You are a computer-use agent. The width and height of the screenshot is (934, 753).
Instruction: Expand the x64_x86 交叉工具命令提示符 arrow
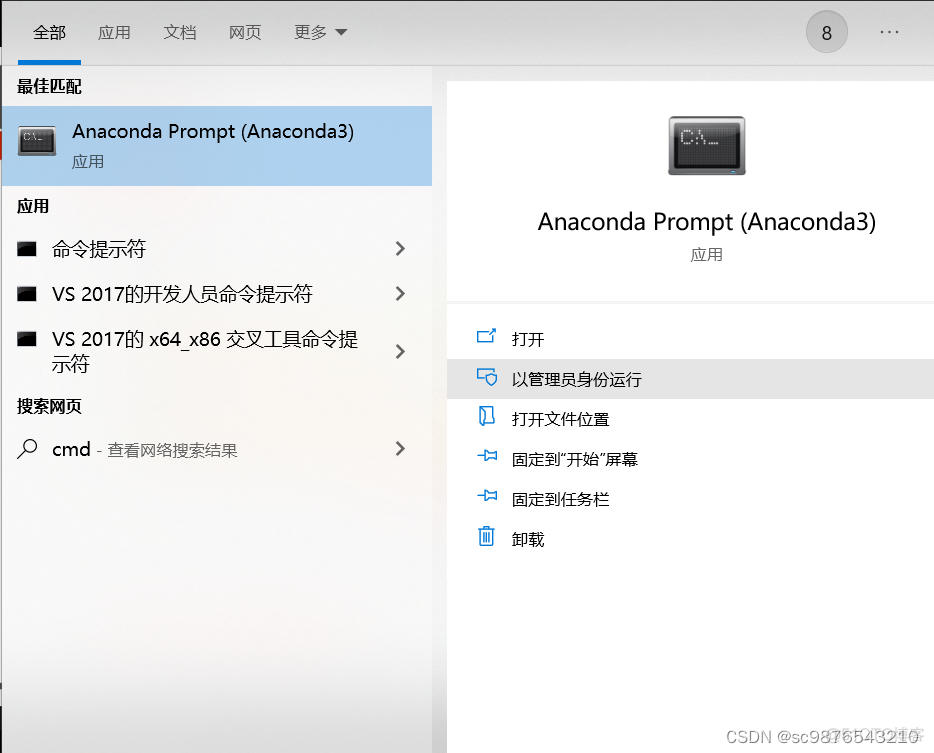[x=400, y=351]
